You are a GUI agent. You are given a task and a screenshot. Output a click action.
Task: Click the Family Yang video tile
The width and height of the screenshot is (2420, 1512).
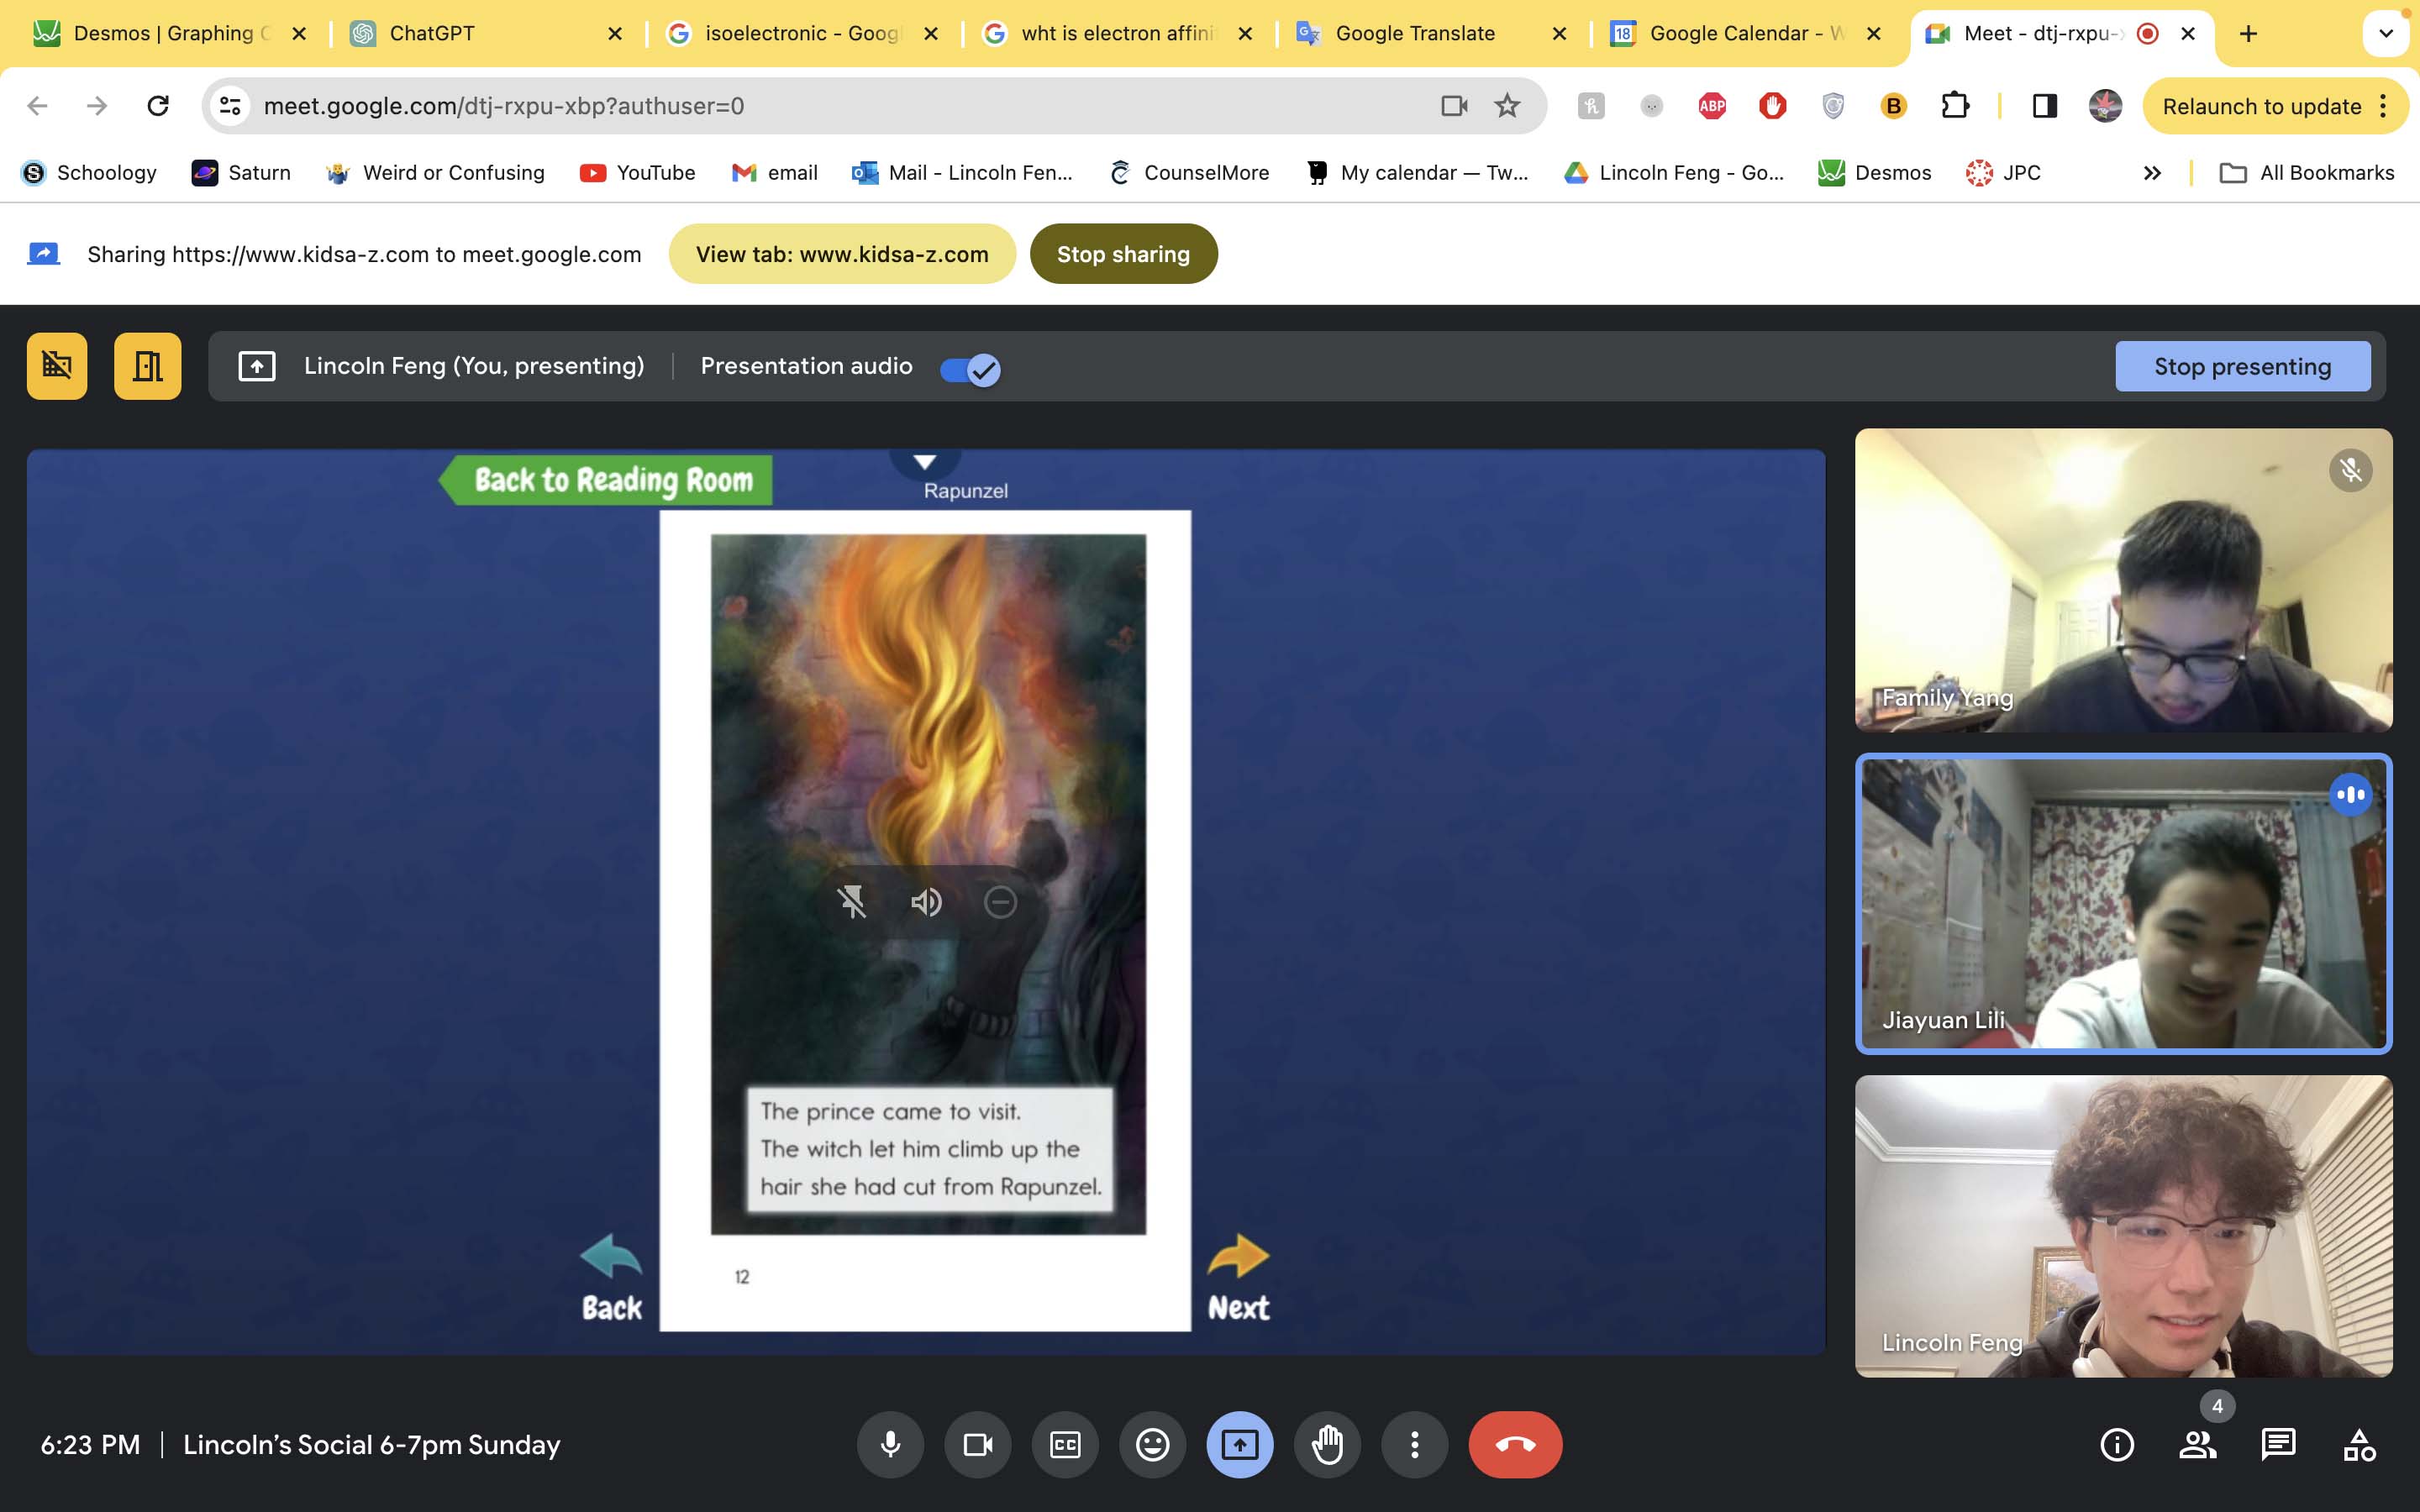[2123, 580]
